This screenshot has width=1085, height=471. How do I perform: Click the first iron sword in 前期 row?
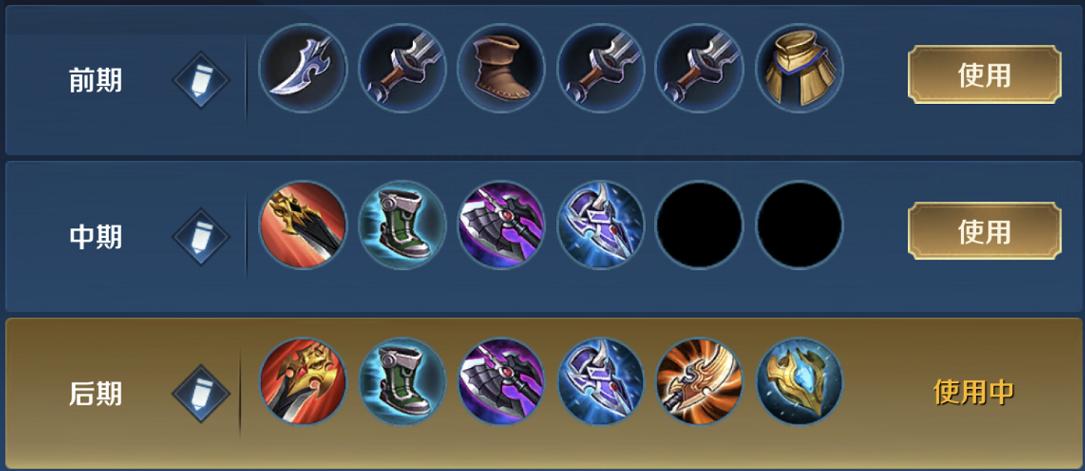point(402,68)
